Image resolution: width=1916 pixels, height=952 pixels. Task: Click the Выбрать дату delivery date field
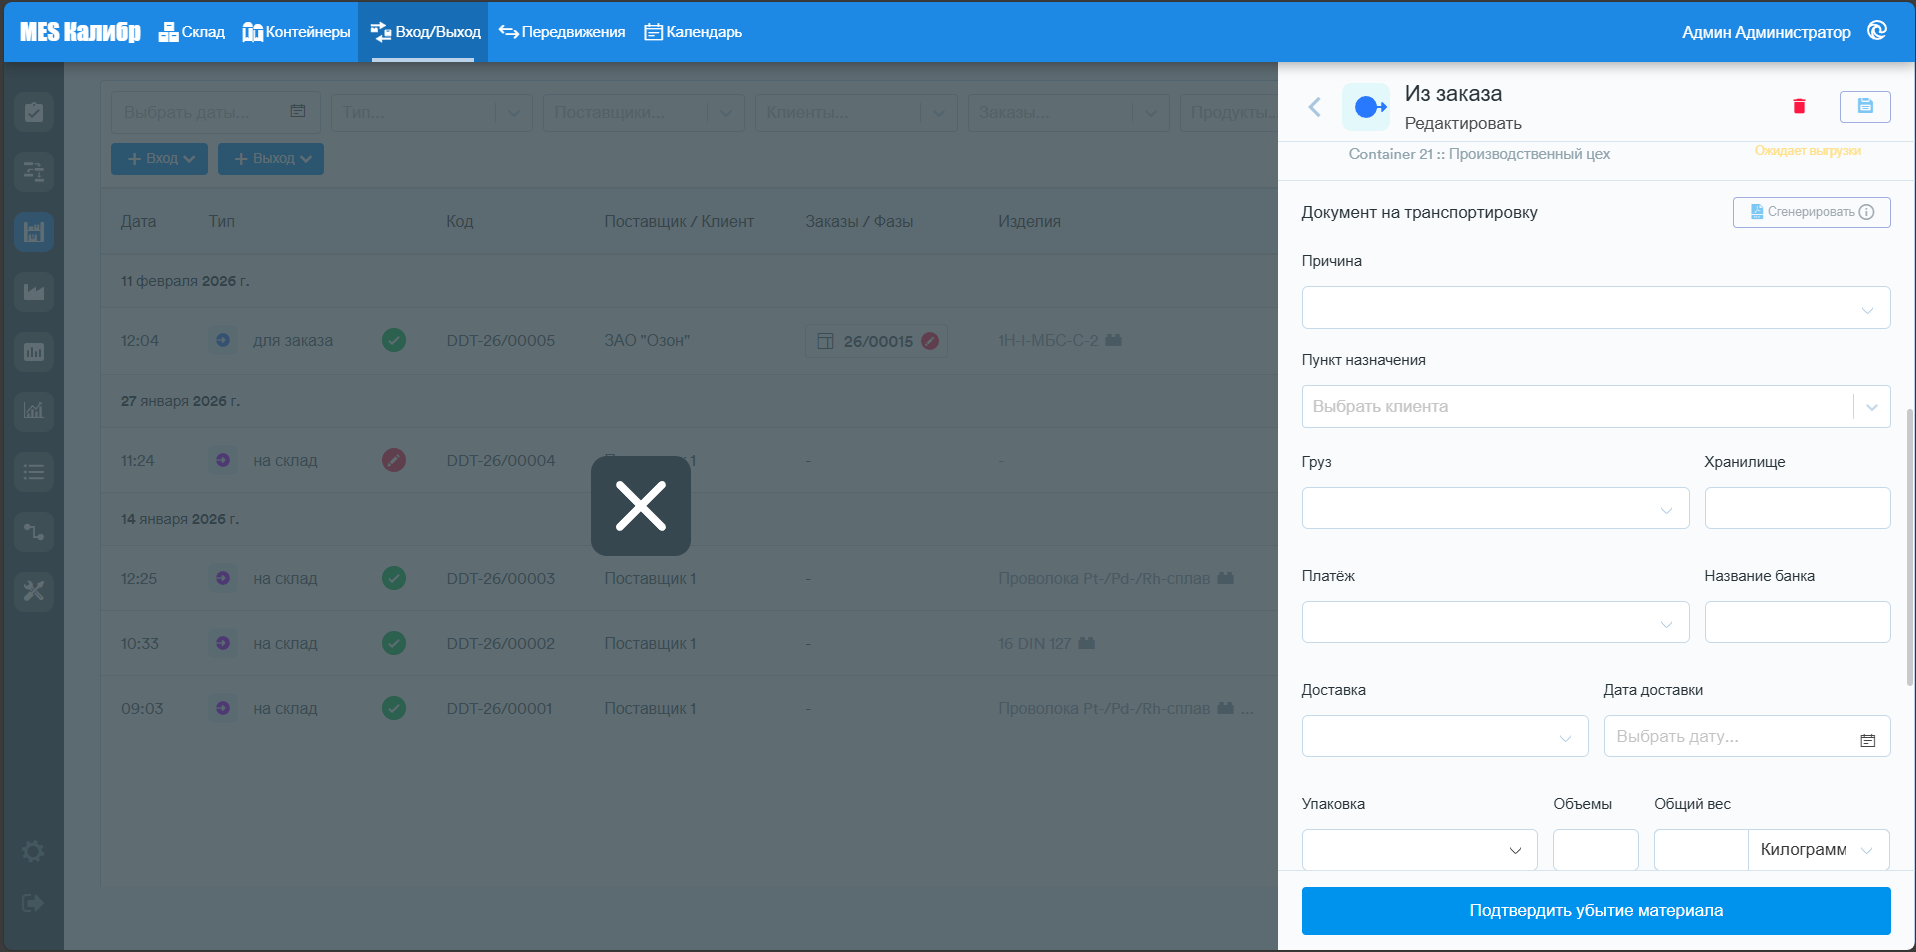(x=1747, y=736)
